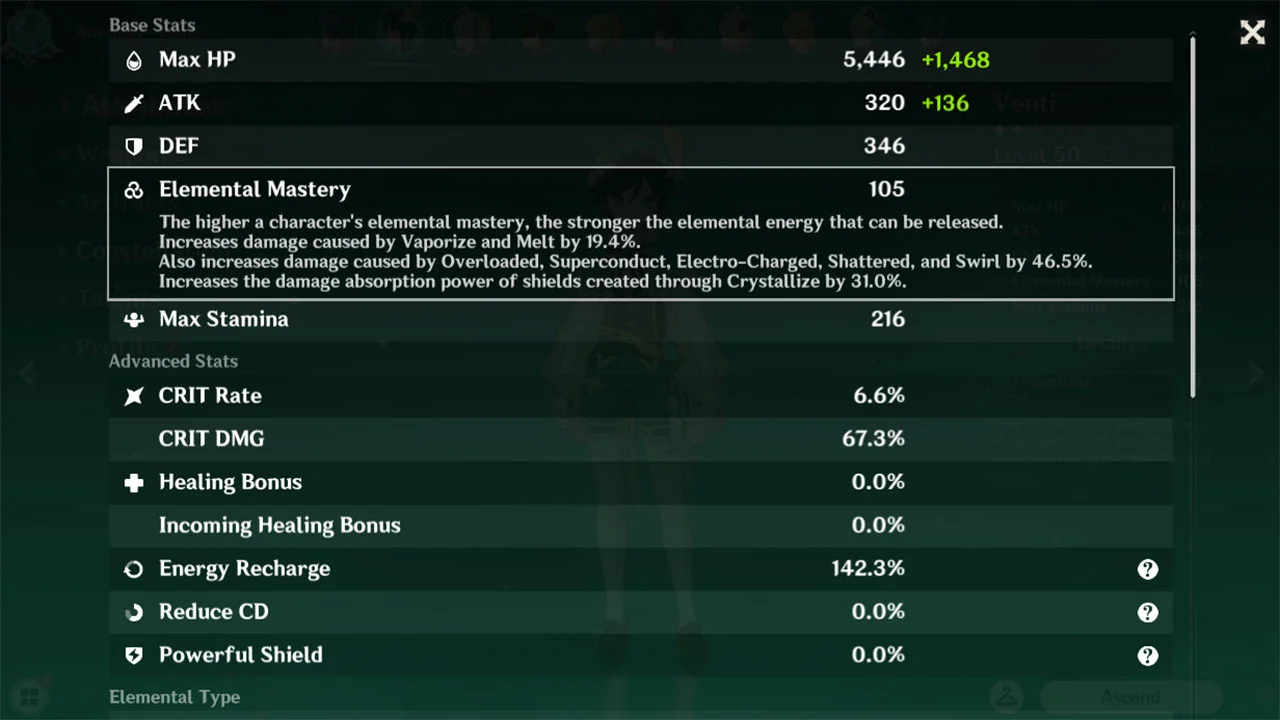The image size is (1280, 720).
Task: Click the Max HP water drop icon
Action: pyautogui.click(x=133, y=60)
